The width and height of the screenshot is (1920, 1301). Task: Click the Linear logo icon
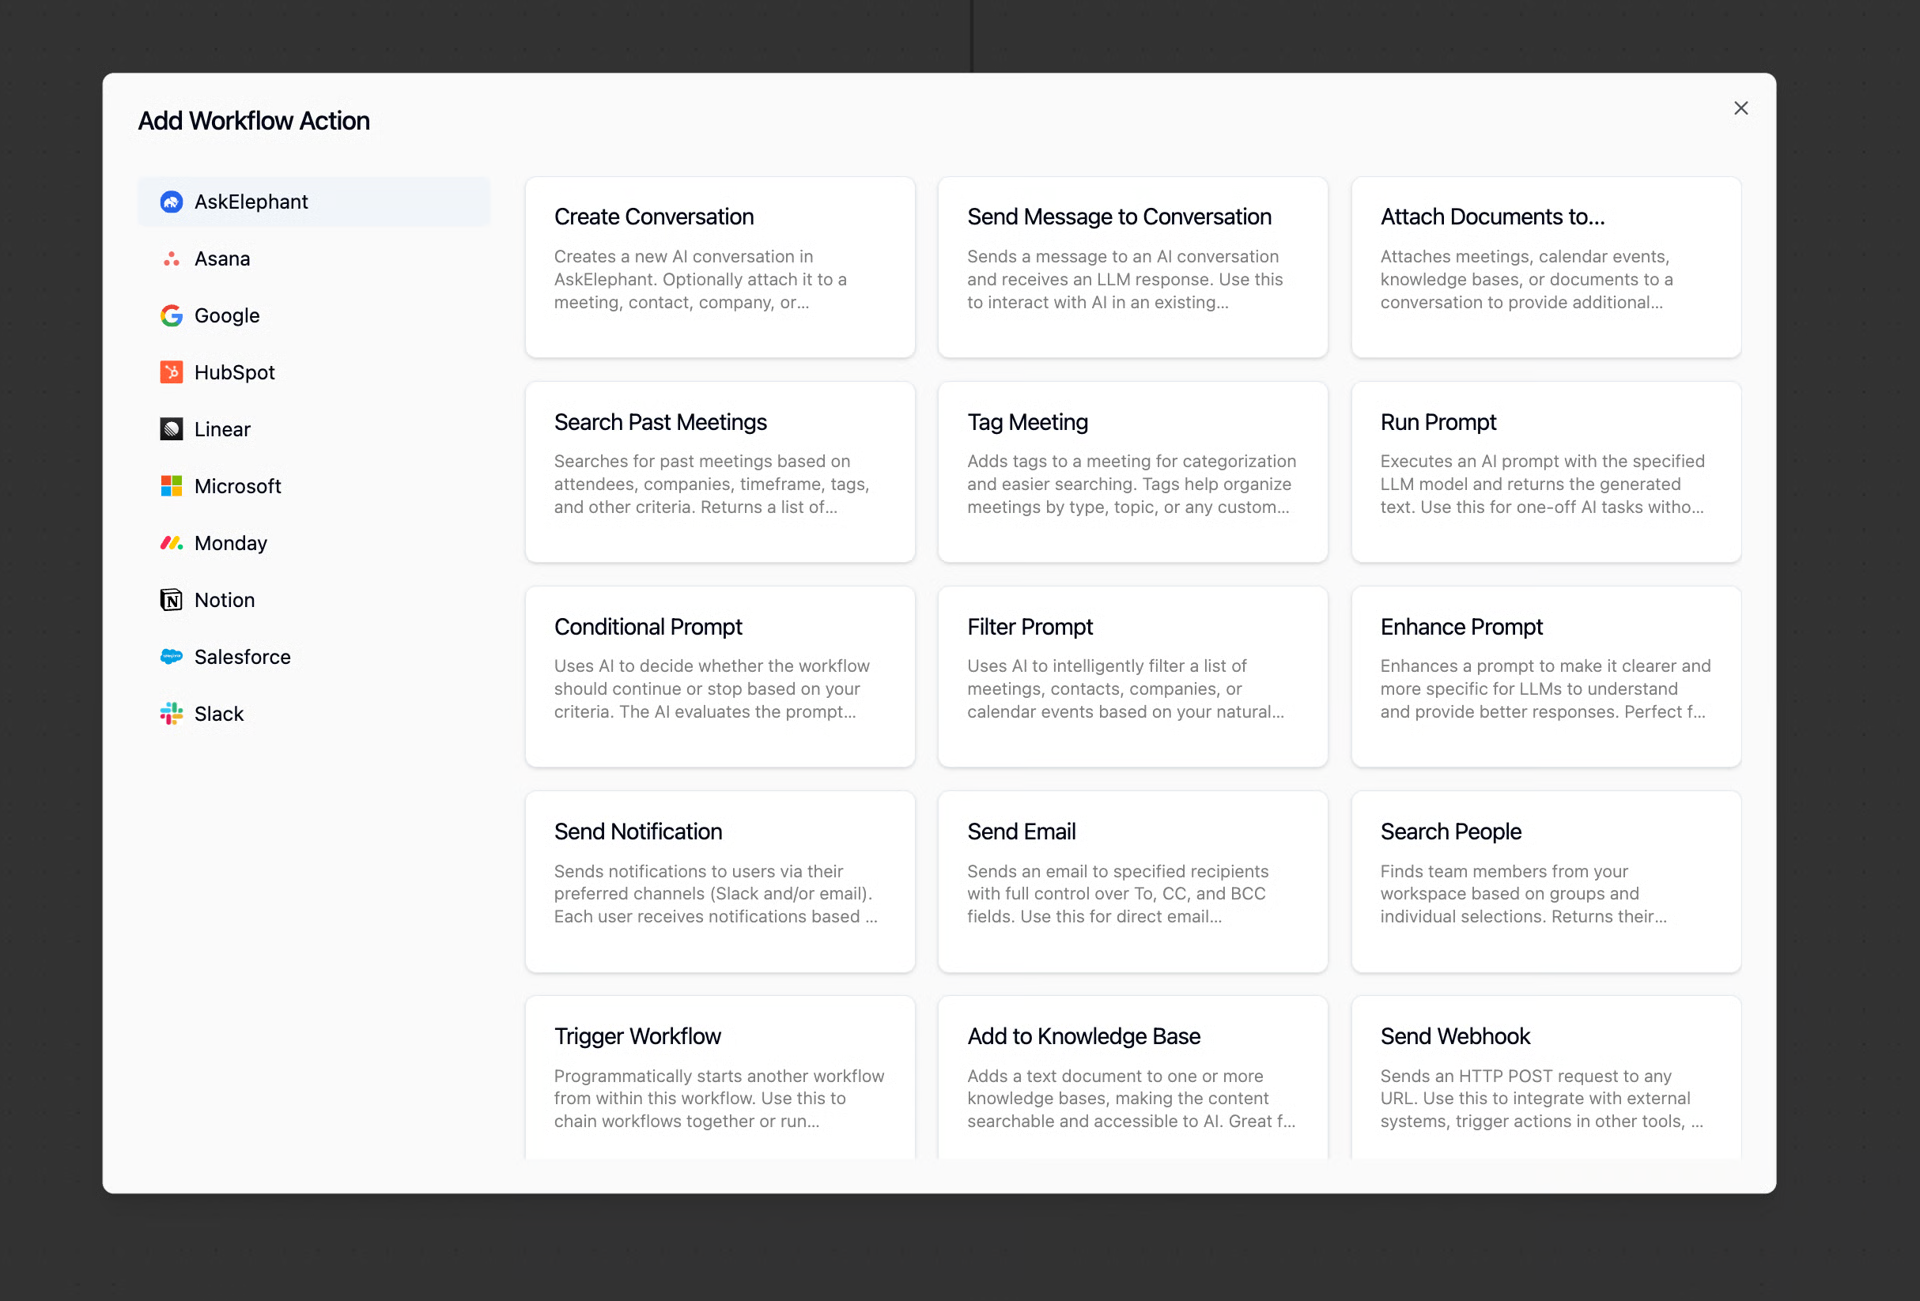tap(171, 429)
